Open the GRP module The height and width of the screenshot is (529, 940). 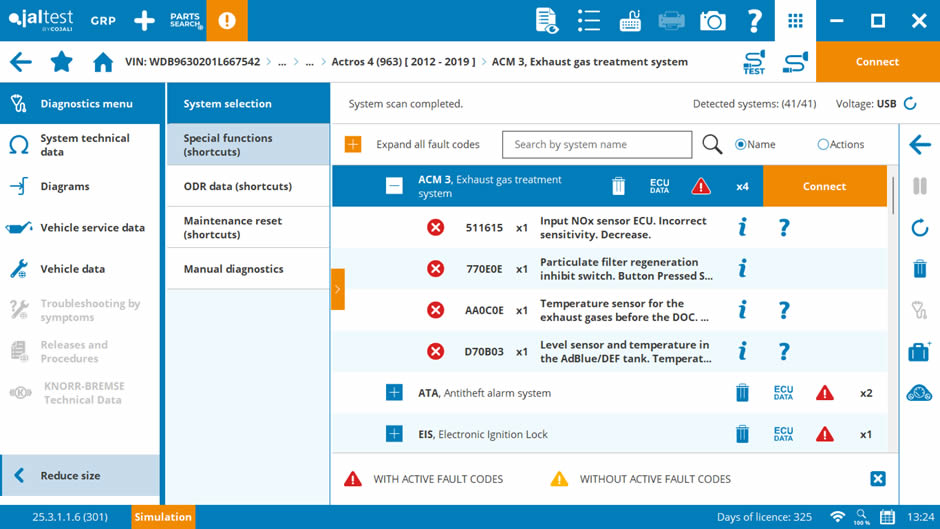[x=103, y=20]
